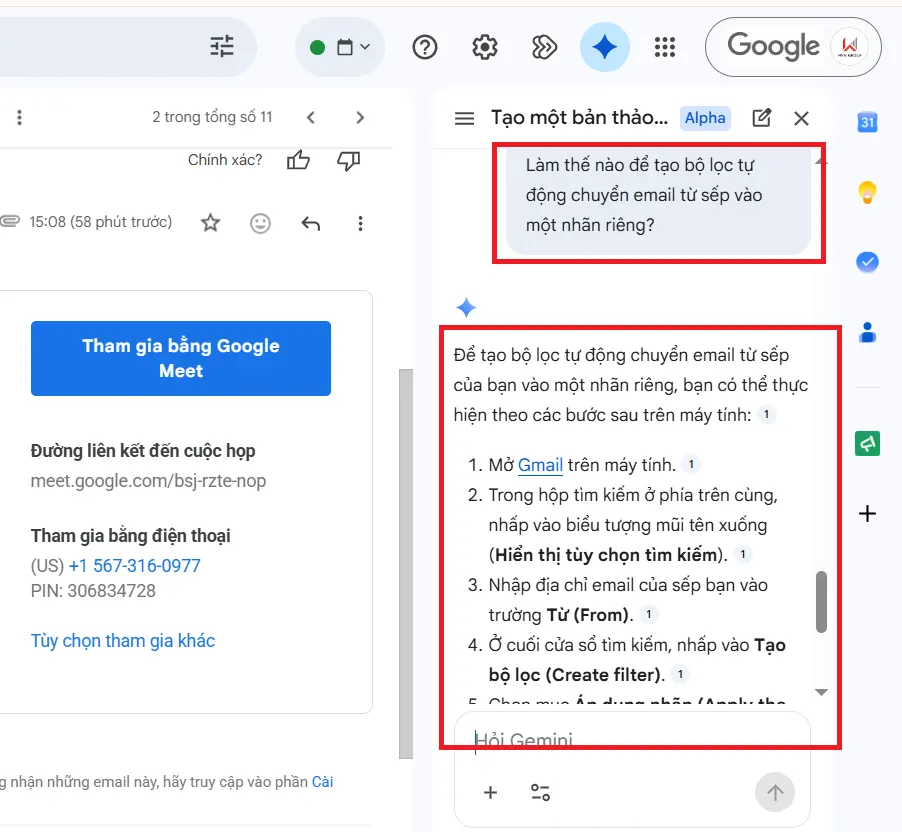Reply to the email
Viewport: 902px width, 832px height.
pos(311,223)
